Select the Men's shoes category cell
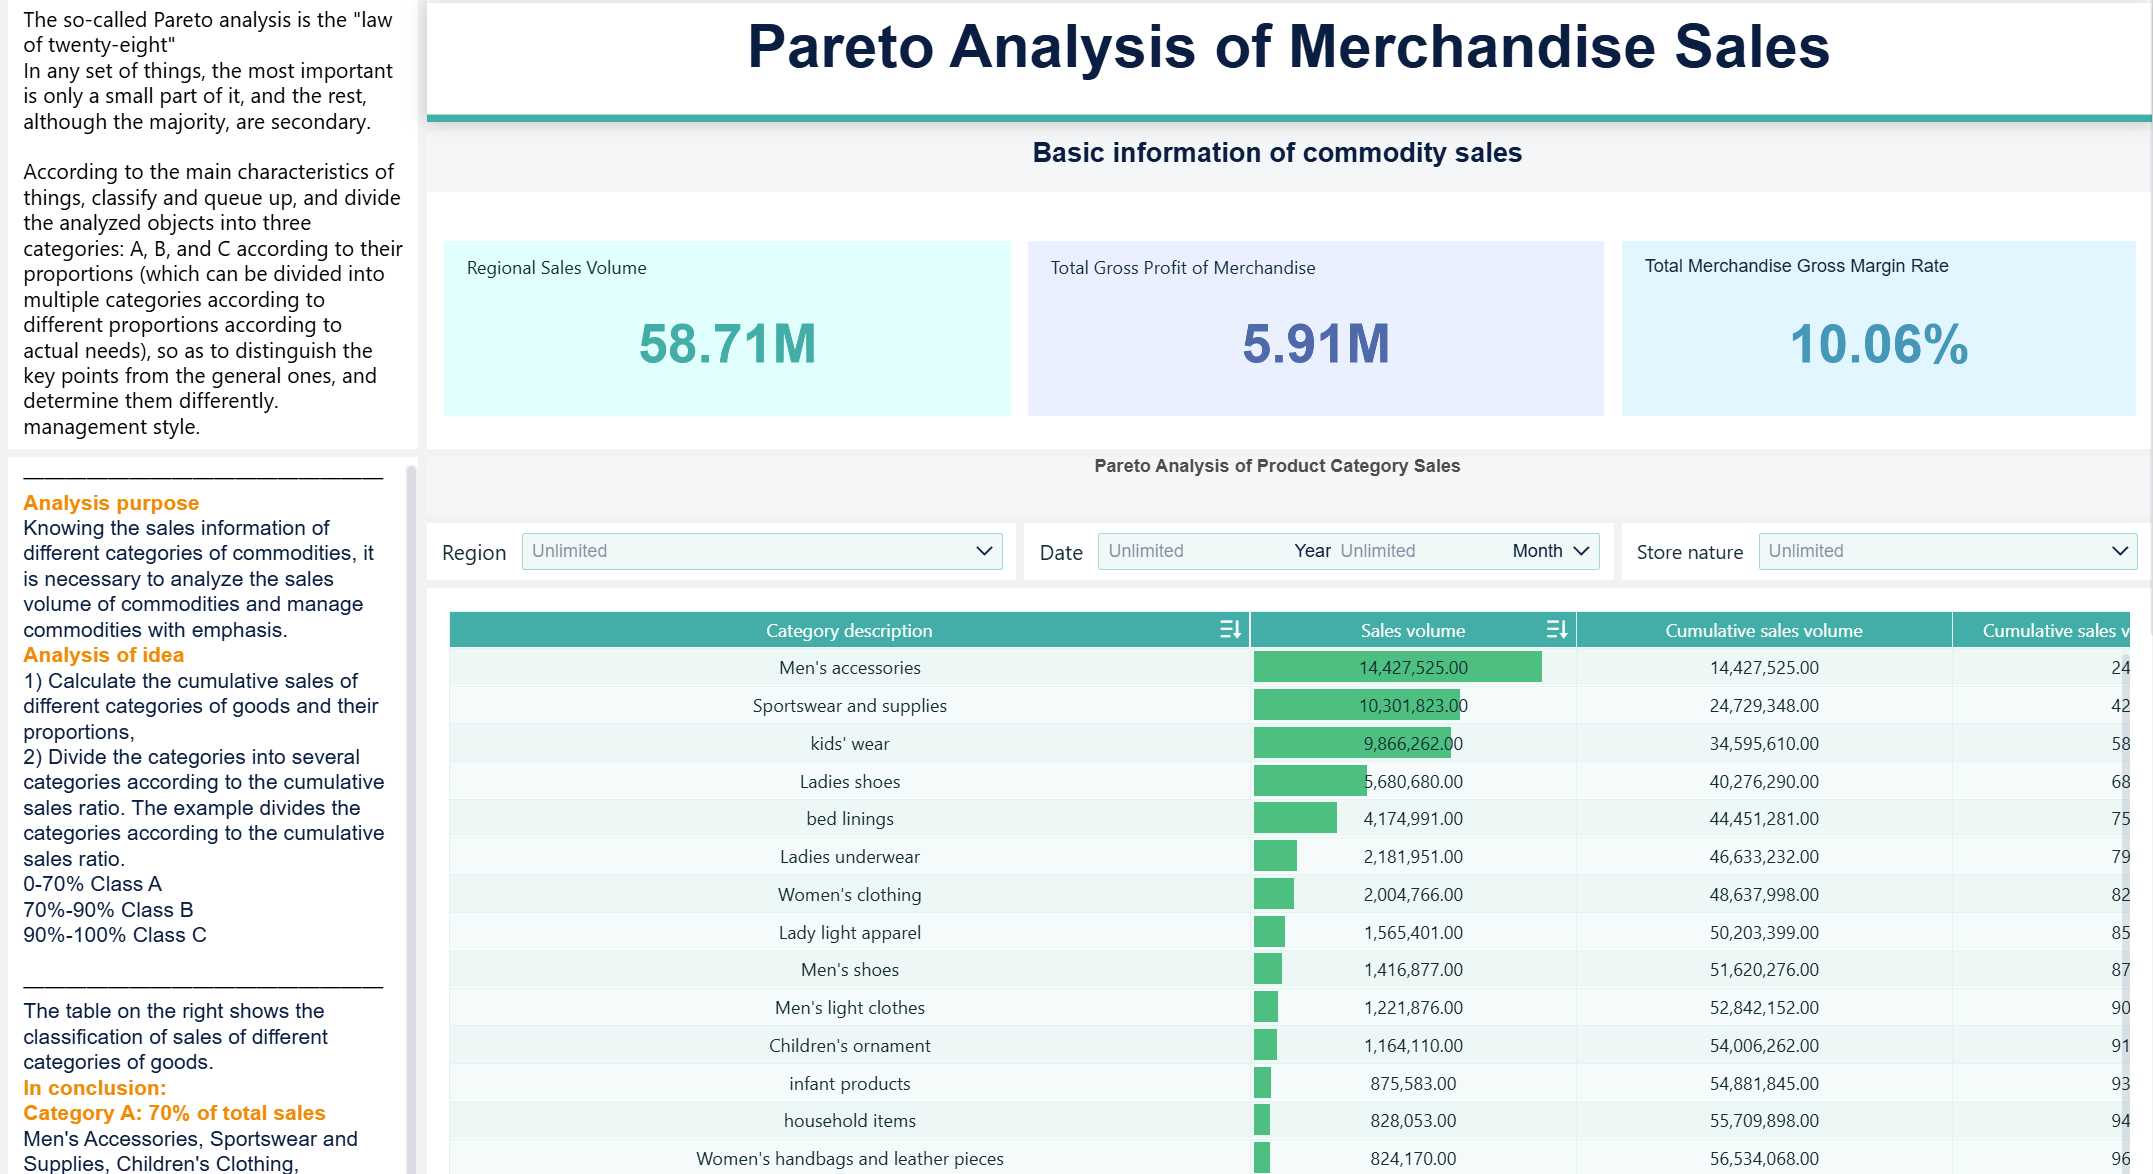2153x1174 pixels. coord(849,969)
